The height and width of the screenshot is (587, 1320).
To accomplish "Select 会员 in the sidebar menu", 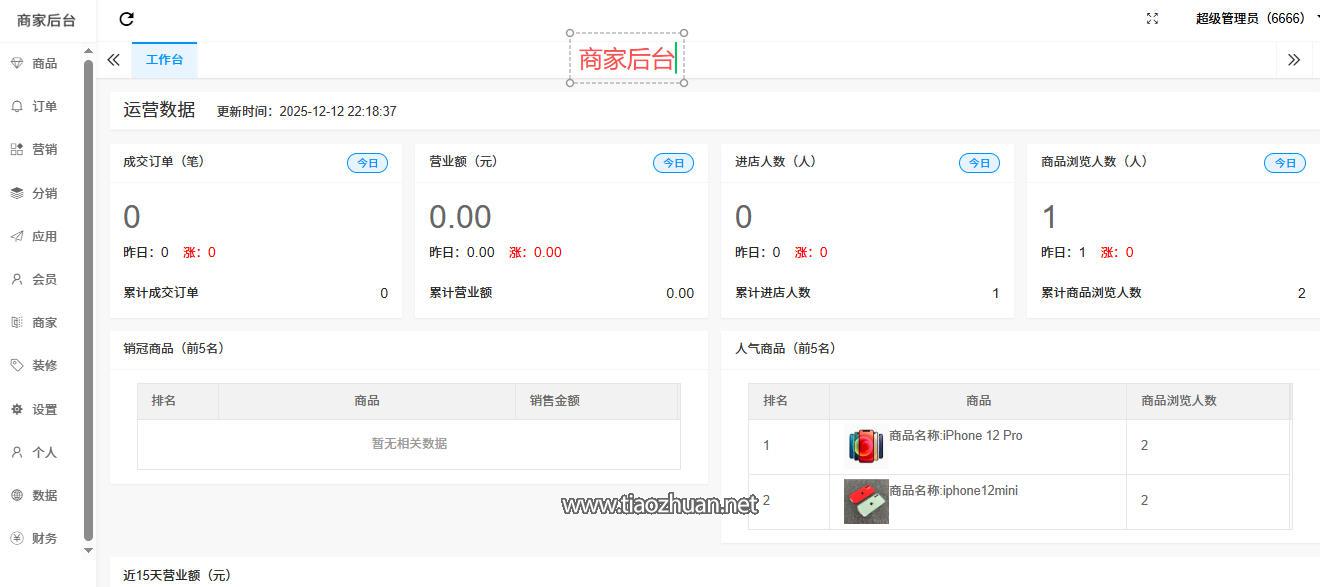I will coord(44,280).
